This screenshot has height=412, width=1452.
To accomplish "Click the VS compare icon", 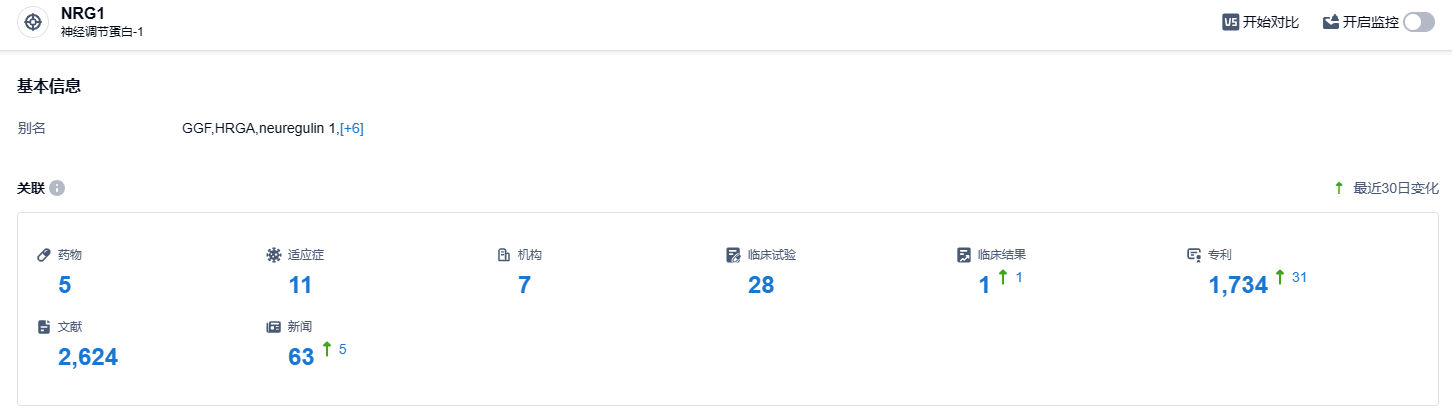I will 1230,22.
